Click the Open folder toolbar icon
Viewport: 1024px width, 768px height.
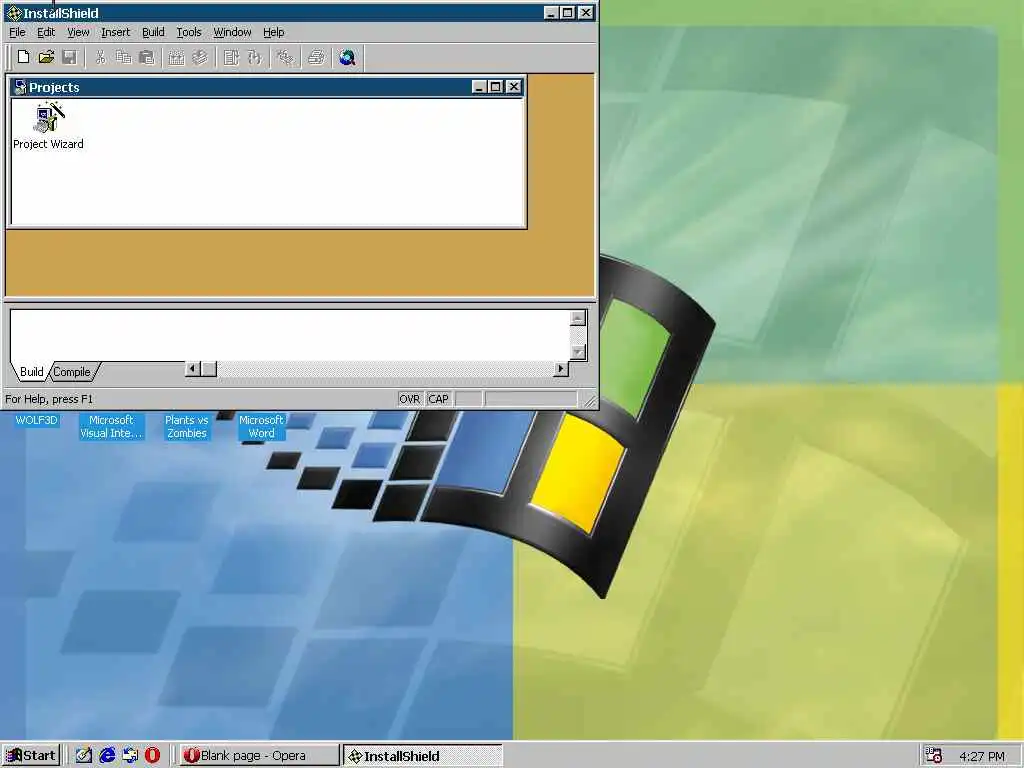[x=46, y=57]
